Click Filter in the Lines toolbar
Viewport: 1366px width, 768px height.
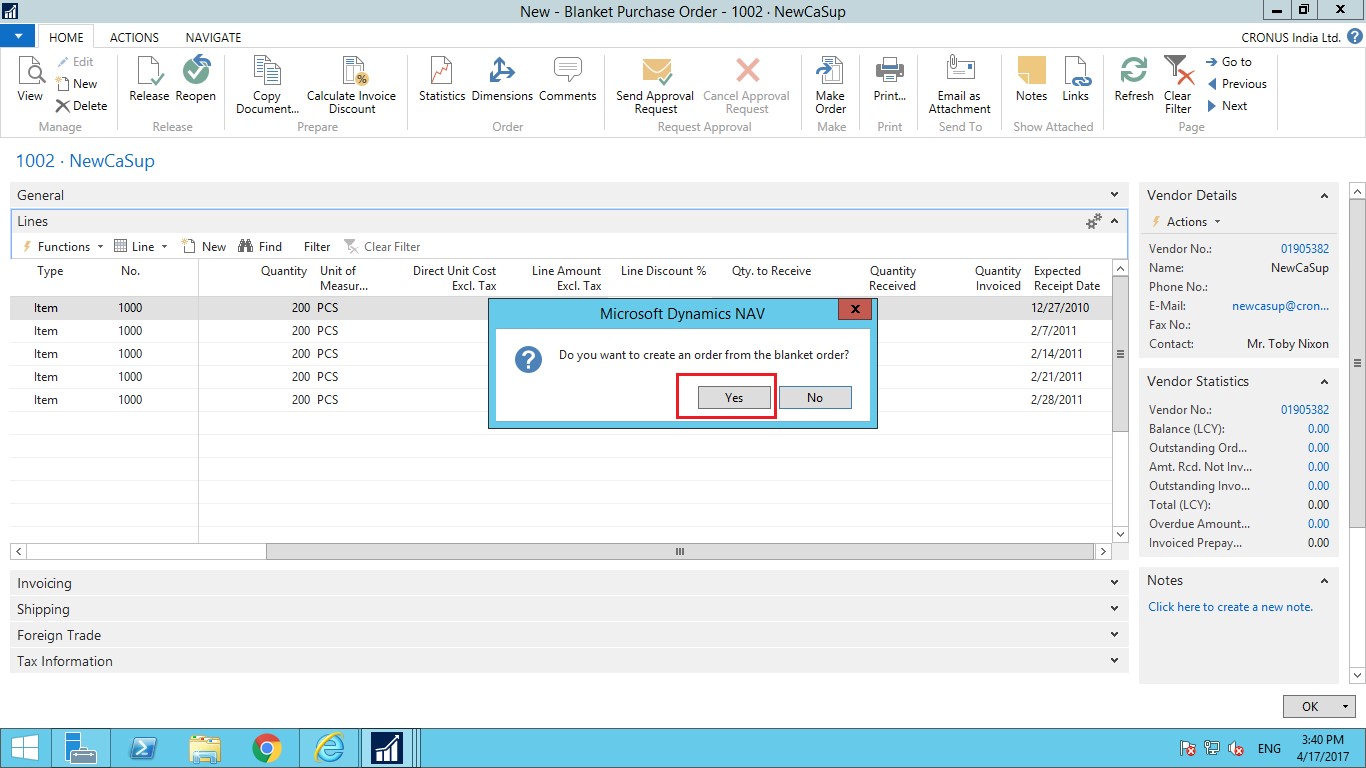[x=317, y=246]
